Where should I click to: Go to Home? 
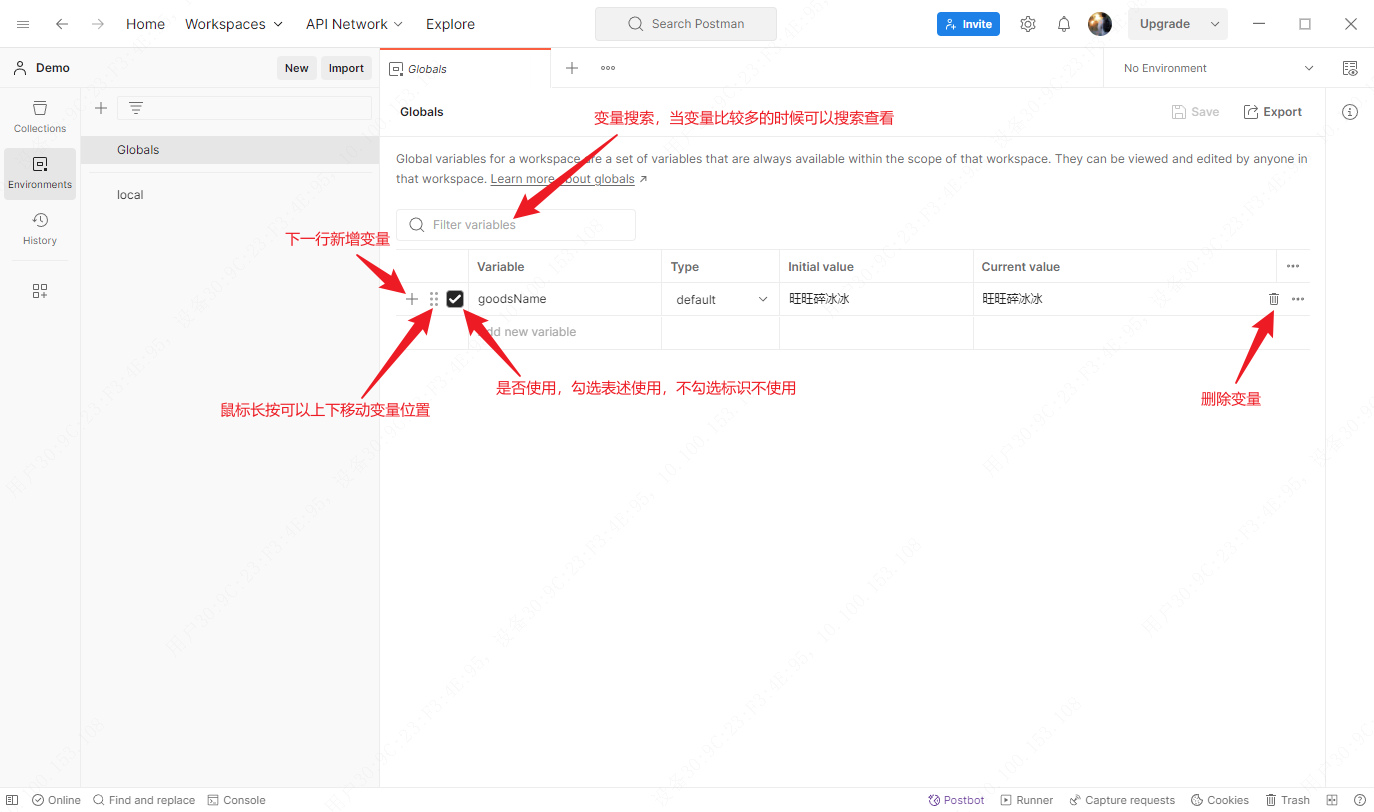(x=145, y=24)
